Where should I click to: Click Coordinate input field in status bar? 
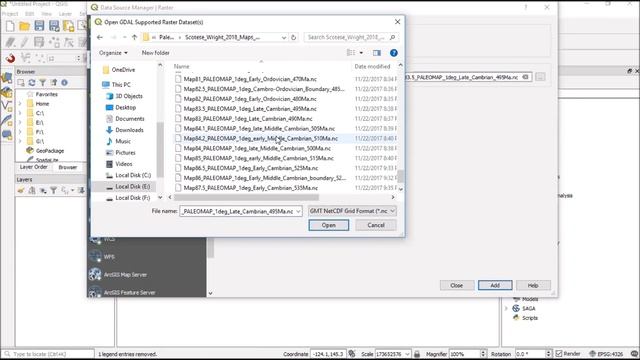pos(328,354)
